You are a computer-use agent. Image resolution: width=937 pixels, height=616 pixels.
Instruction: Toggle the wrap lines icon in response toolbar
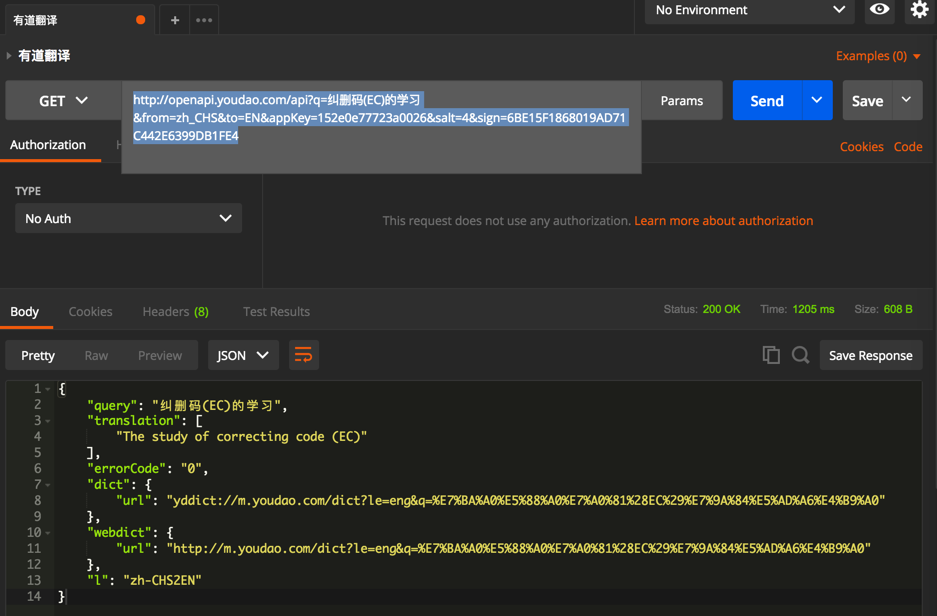(303, 355)
